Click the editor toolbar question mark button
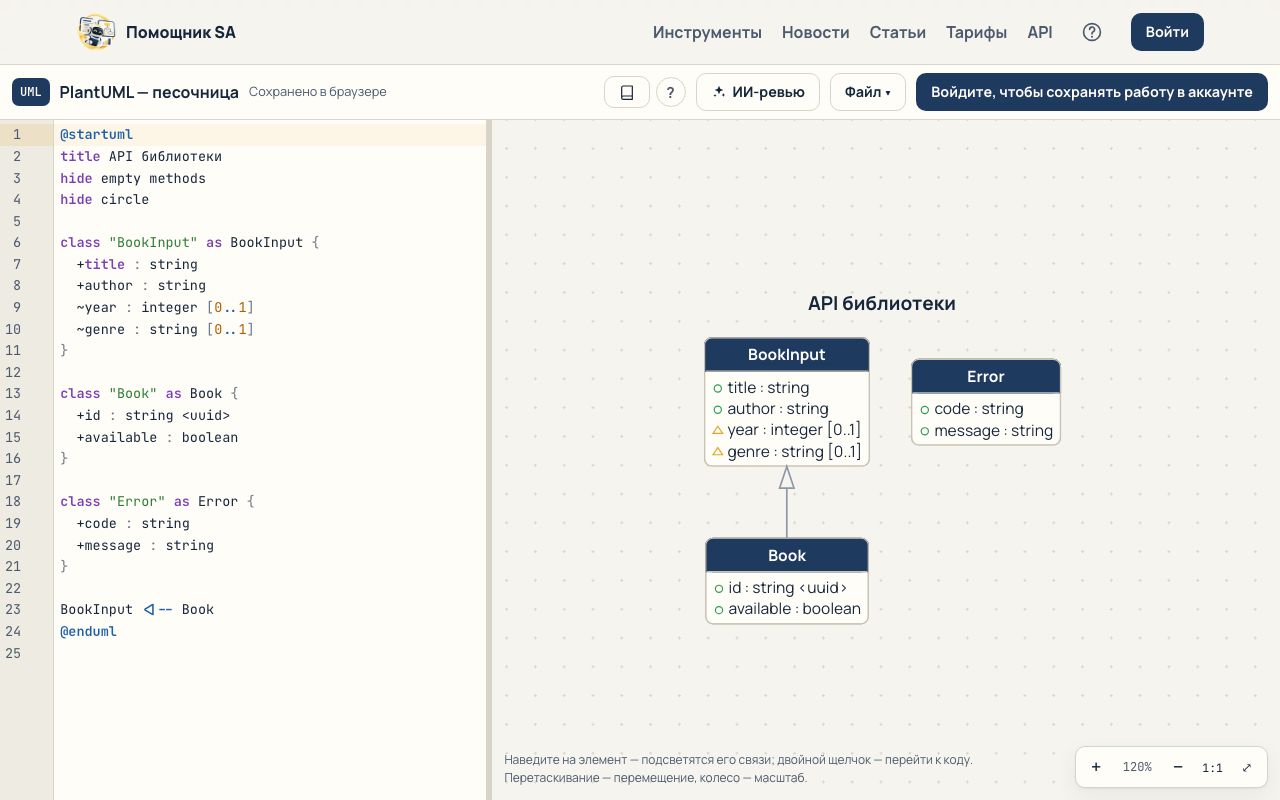Image resolution: width=1280 pixels, height=800 pixels. pyautogui.click(x=671, y=92)
